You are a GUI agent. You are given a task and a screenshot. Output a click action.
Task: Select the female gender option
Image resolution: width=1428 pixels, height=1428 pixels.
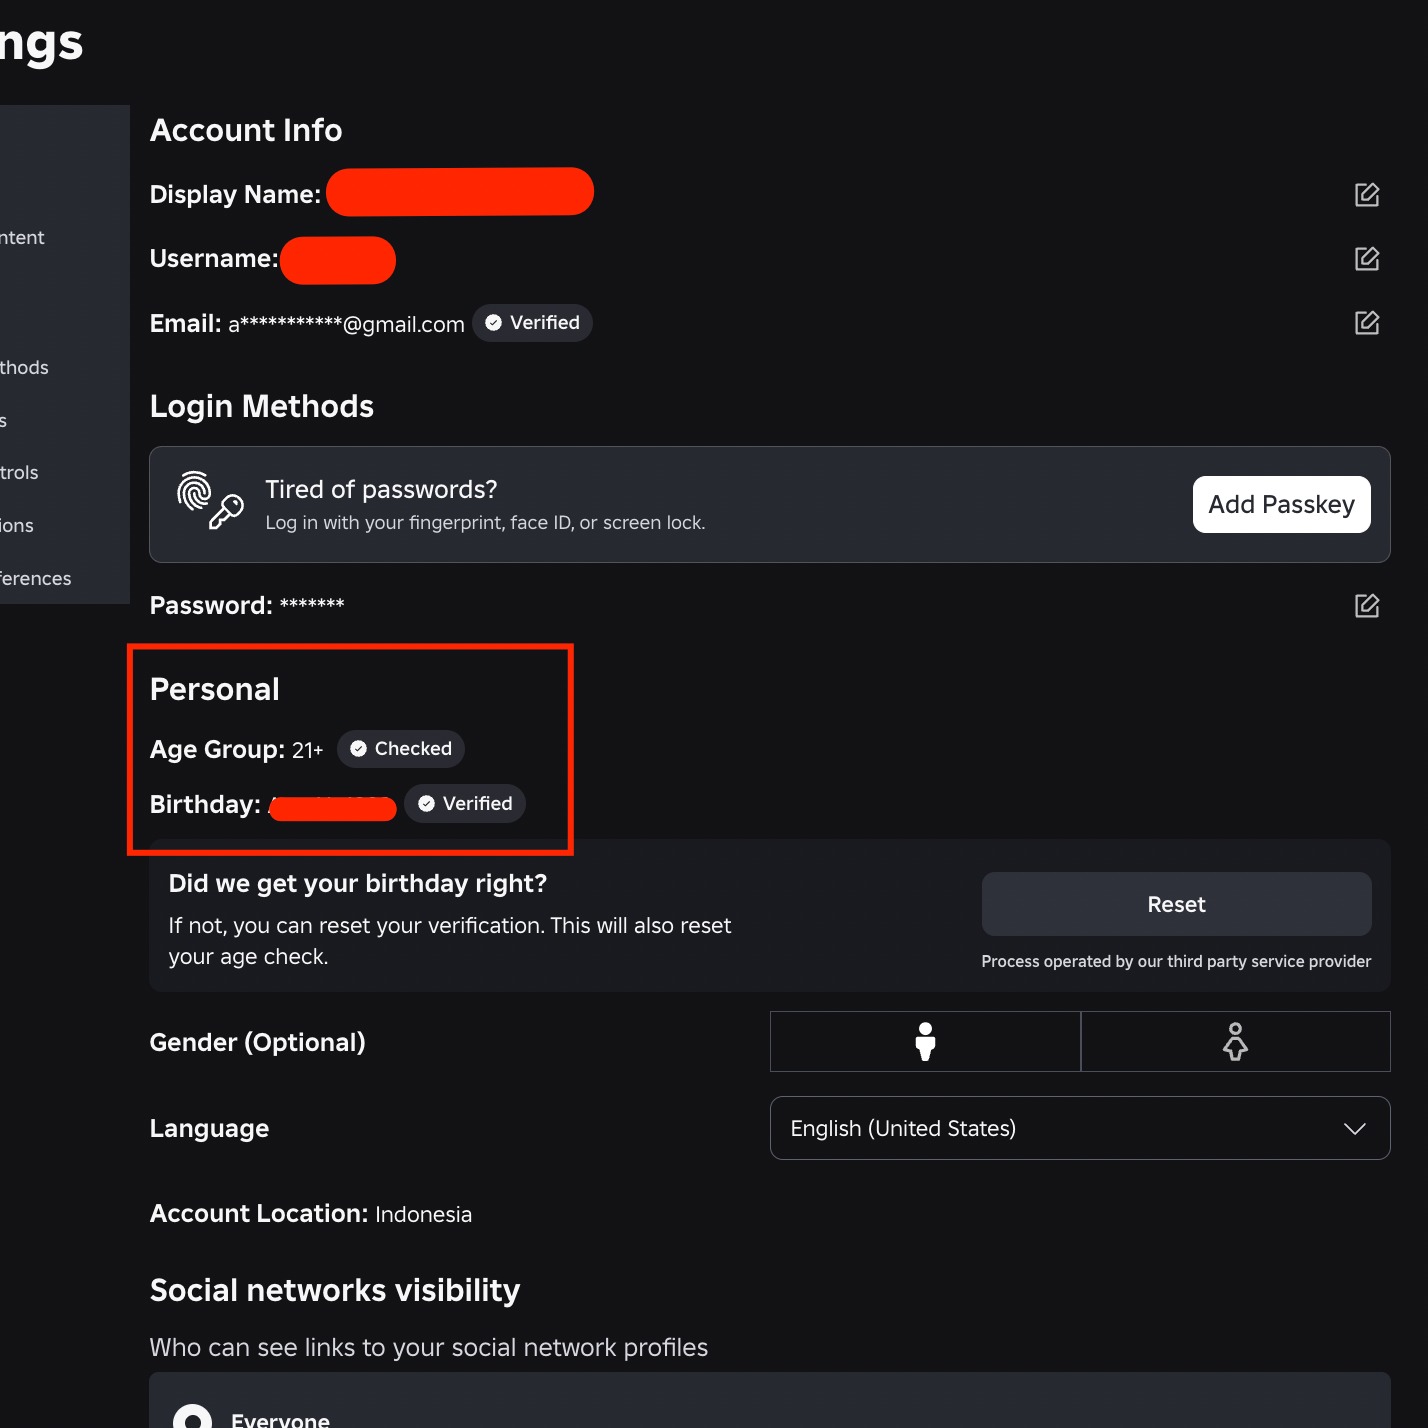pyautogui.click(x=1236, y=1041)
